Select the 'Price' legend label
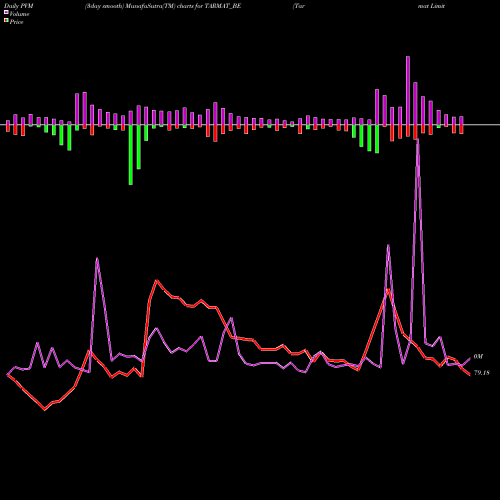This screenshot has width=500, height=500. point(16,22)
